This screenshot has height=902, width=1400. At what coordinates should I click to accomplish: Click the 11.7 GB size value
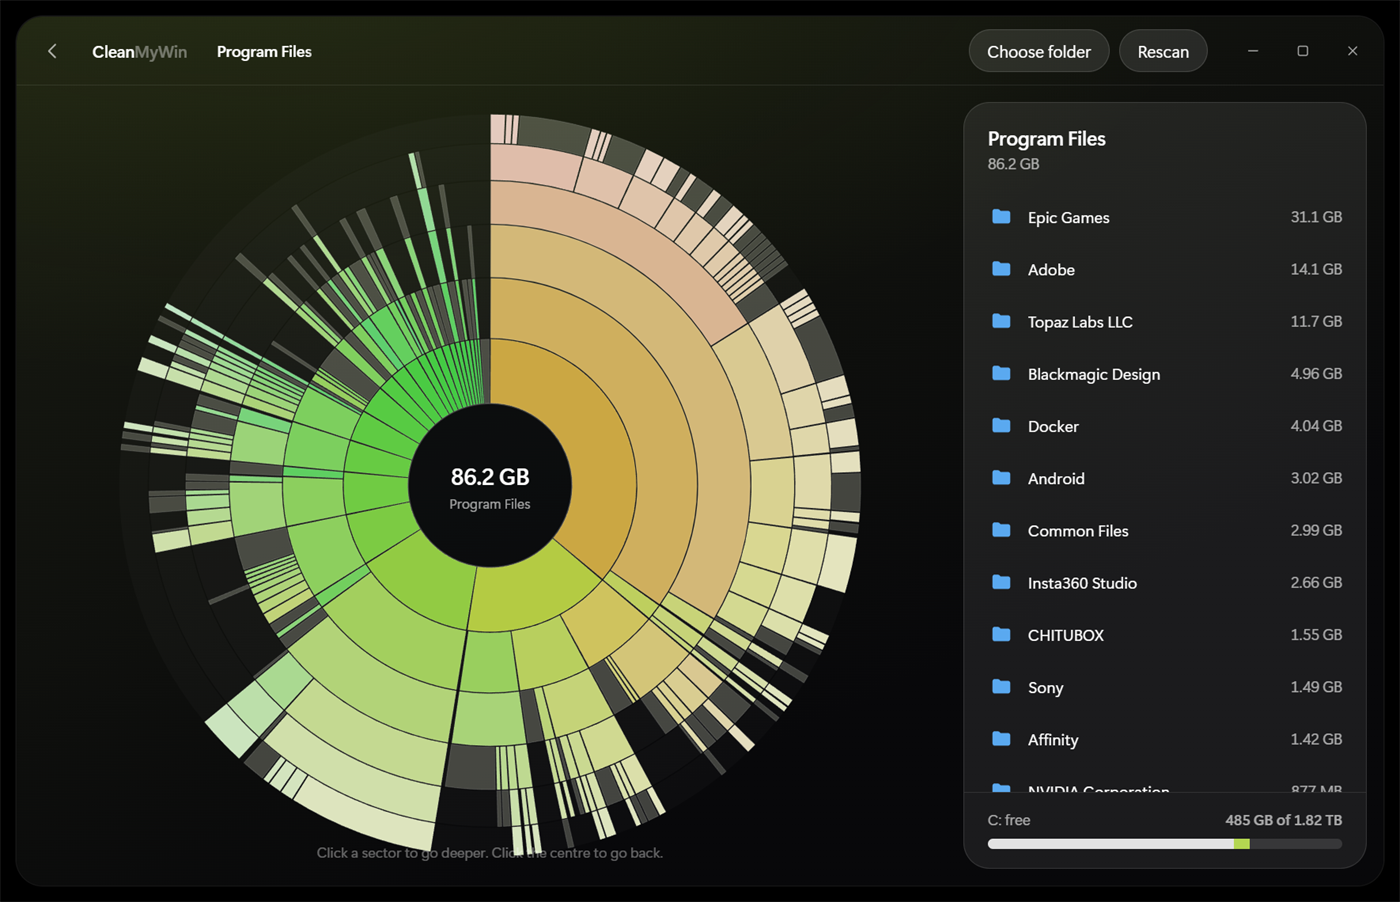1316,321
